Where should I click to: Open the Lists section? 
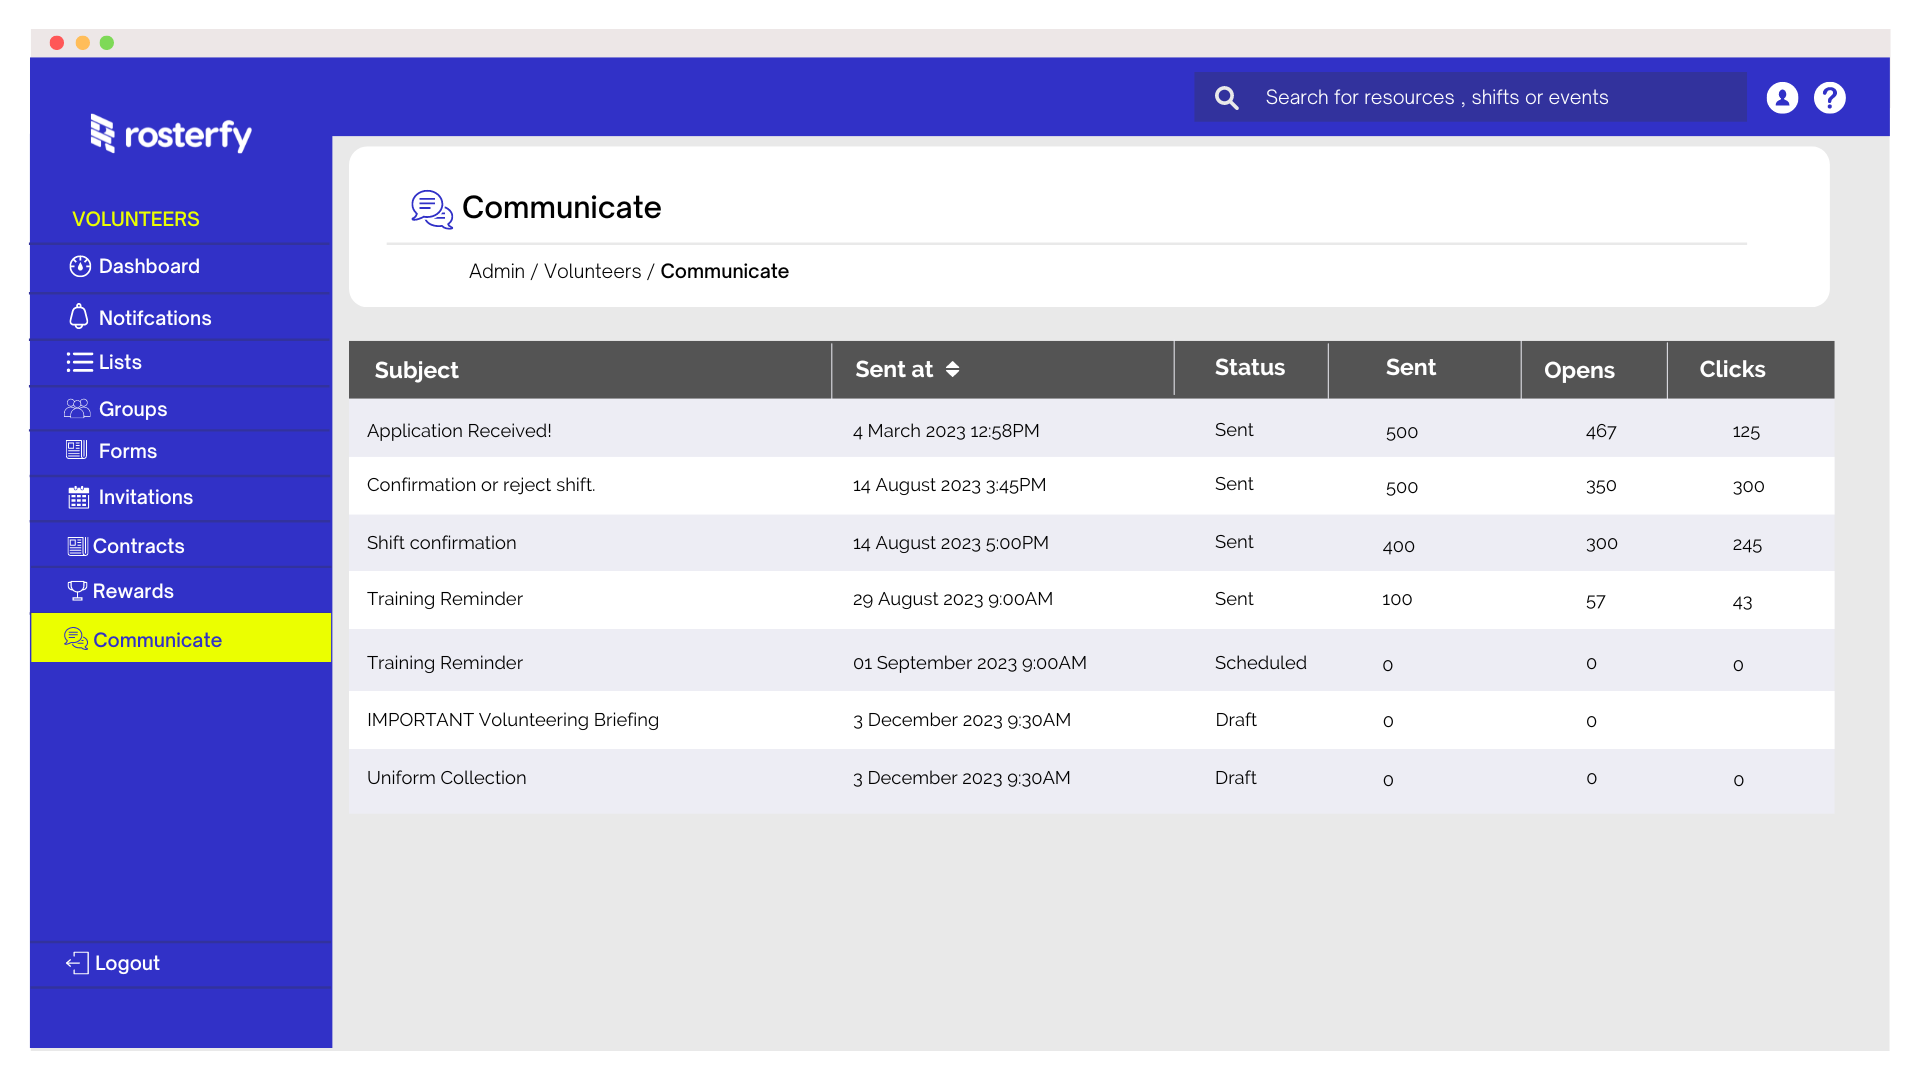click(x=119, y=361)
